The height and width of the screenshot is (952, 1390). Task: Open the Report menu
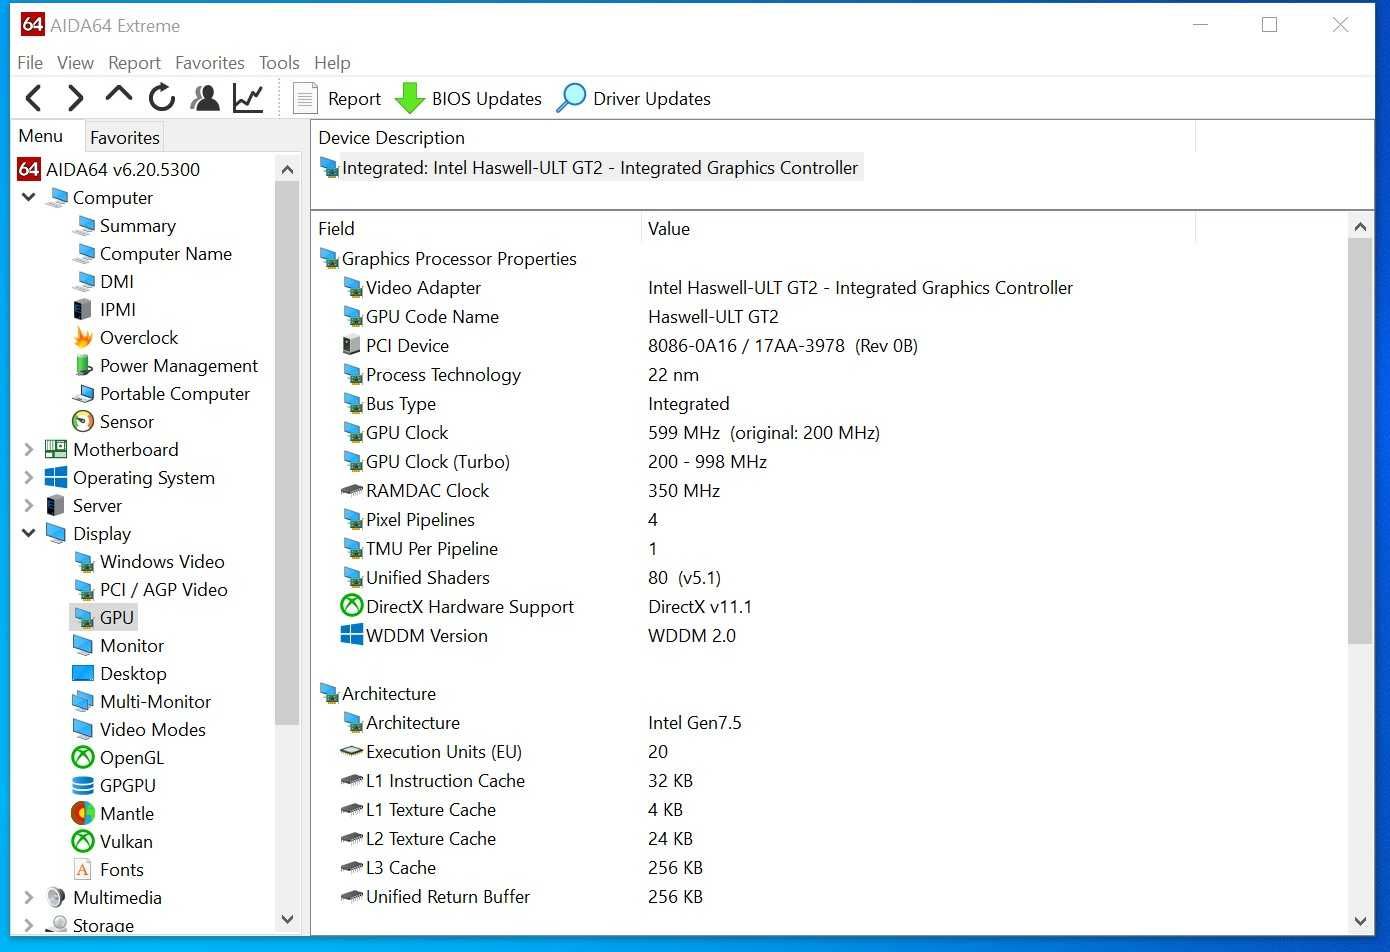[x=134, y=63]
